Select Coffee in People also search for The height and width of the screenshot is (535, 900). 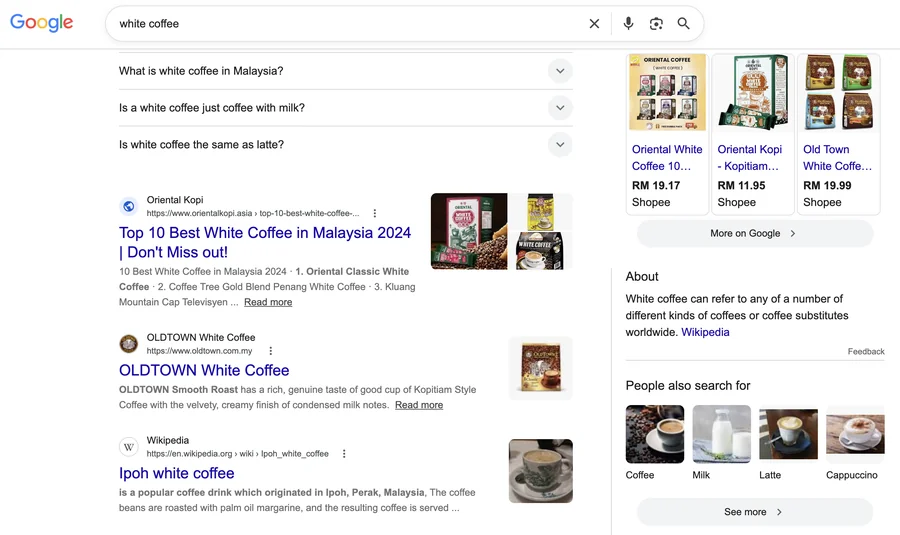(655, 443)
